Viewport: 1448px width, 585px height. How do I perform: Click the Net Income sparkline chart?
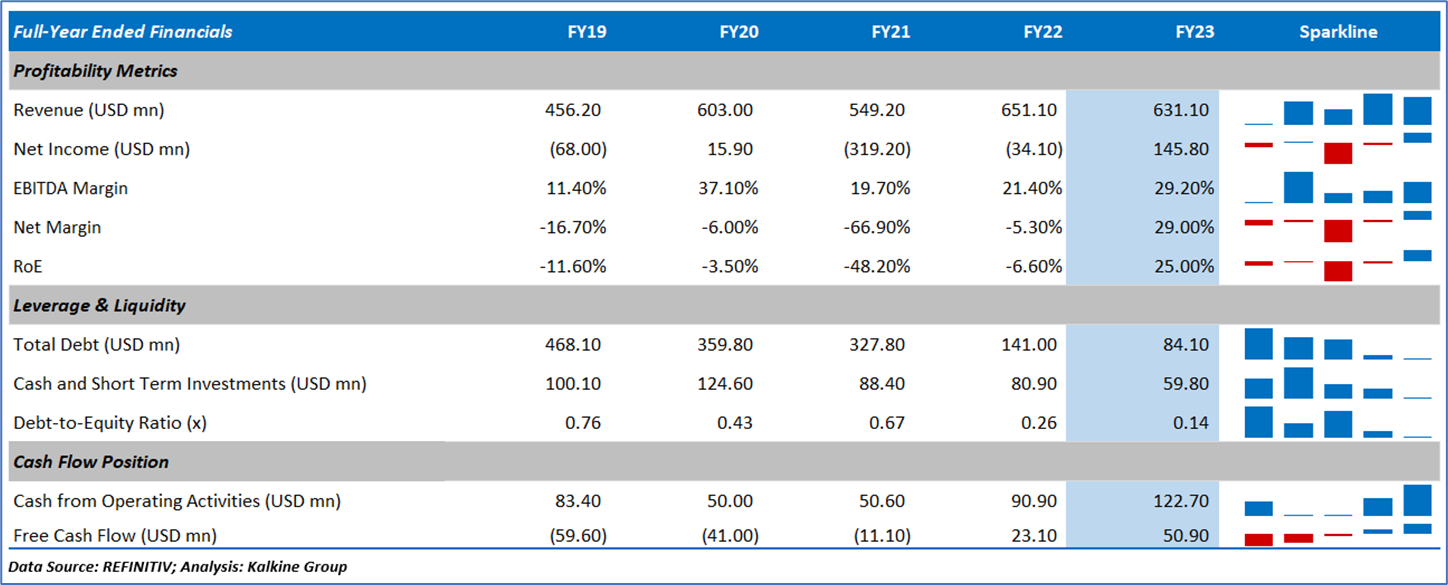tap(1338, 149)
